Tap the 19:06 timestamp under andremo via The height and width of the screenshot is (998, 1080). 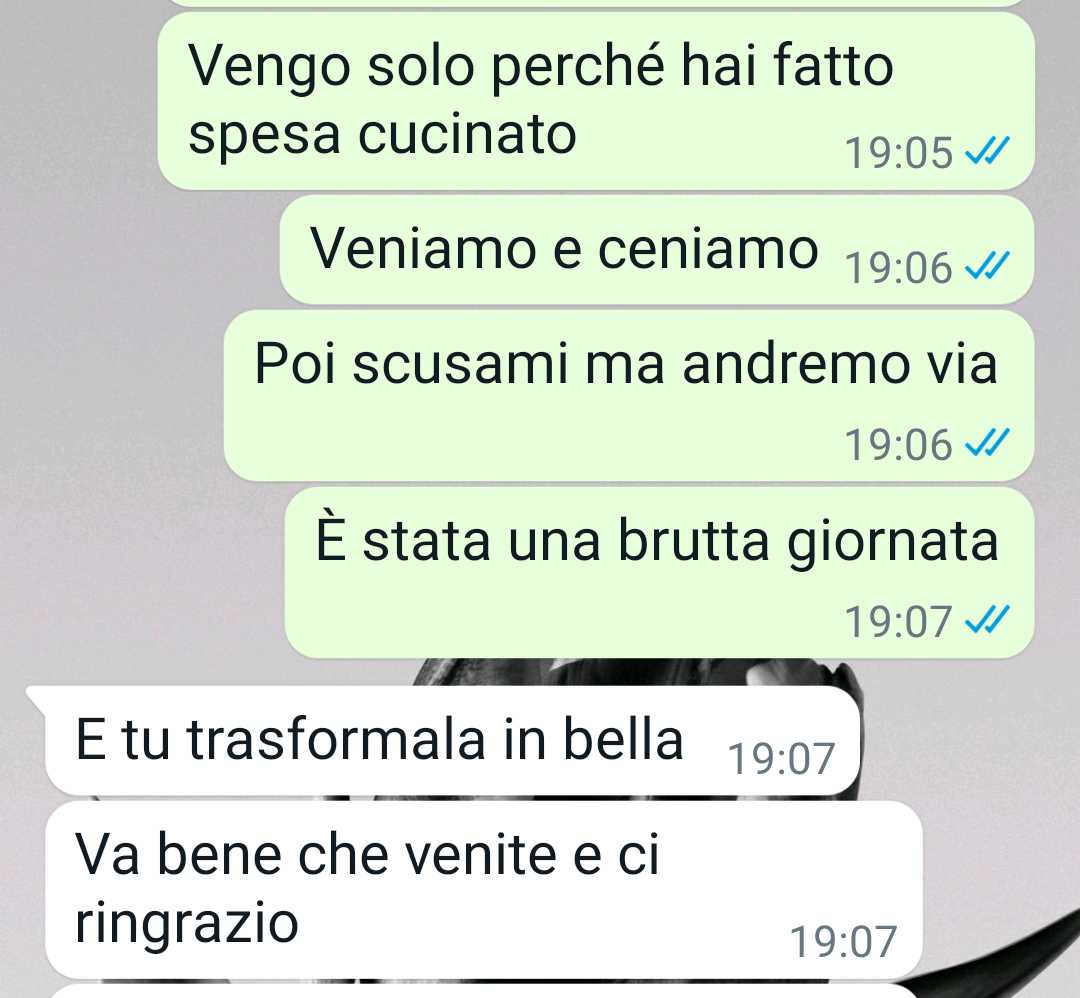click(899, 444)
